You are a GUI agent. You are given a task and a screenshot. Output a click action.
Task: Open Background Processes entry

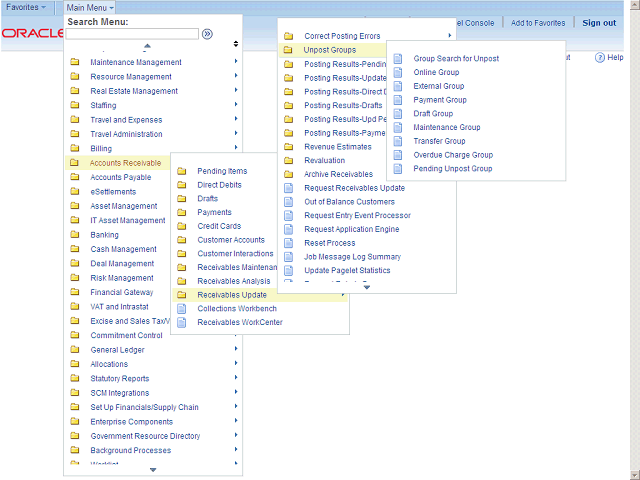pos(131,450)
